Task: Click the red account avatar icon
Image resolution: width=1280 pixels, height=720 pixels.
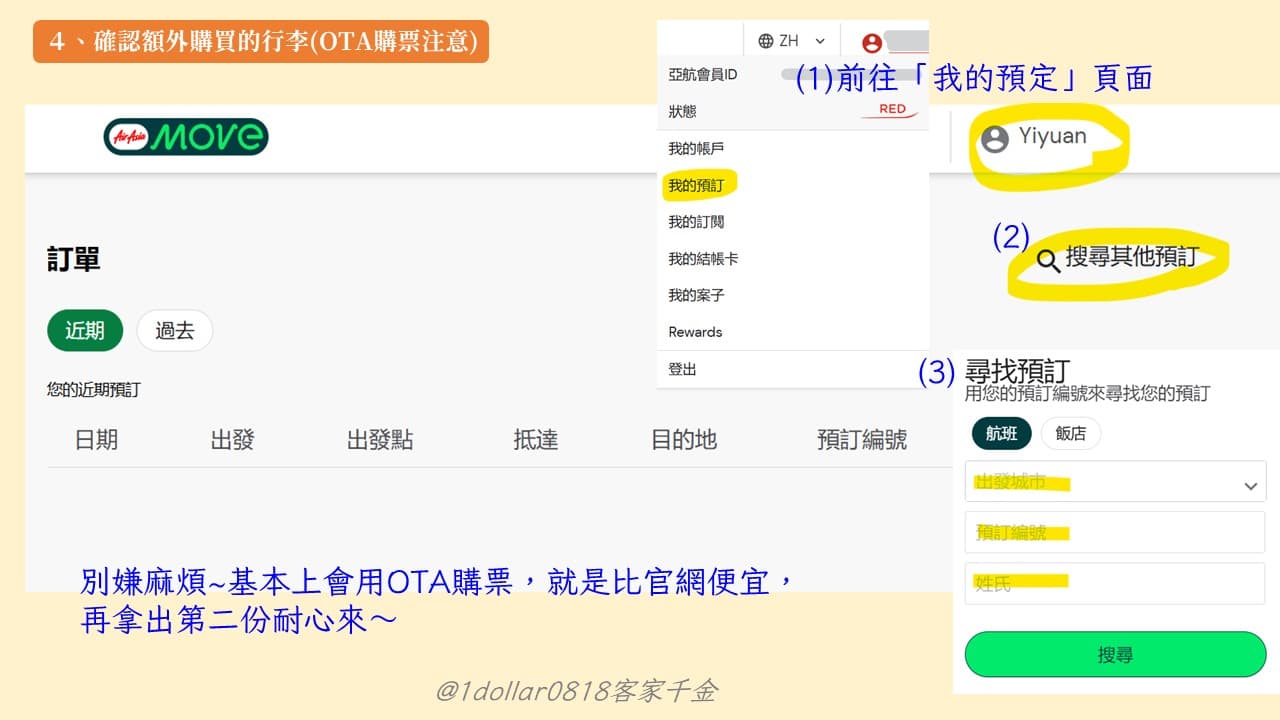Action: click(x=872, y=42)
